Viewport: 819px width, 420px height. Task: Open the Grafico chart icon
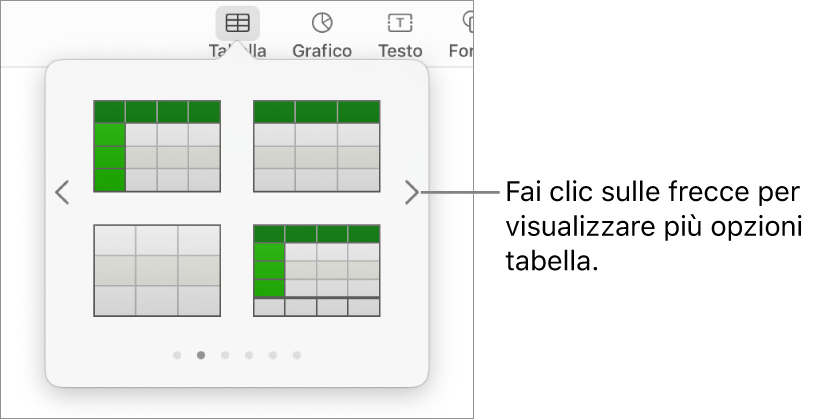tap(322, 23)
